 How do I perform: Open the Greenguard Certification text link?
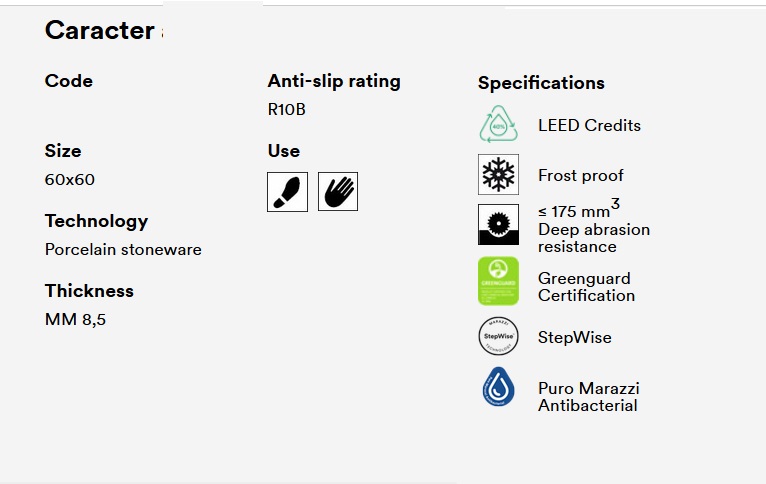pyautogui.click(x=586, y=287)
